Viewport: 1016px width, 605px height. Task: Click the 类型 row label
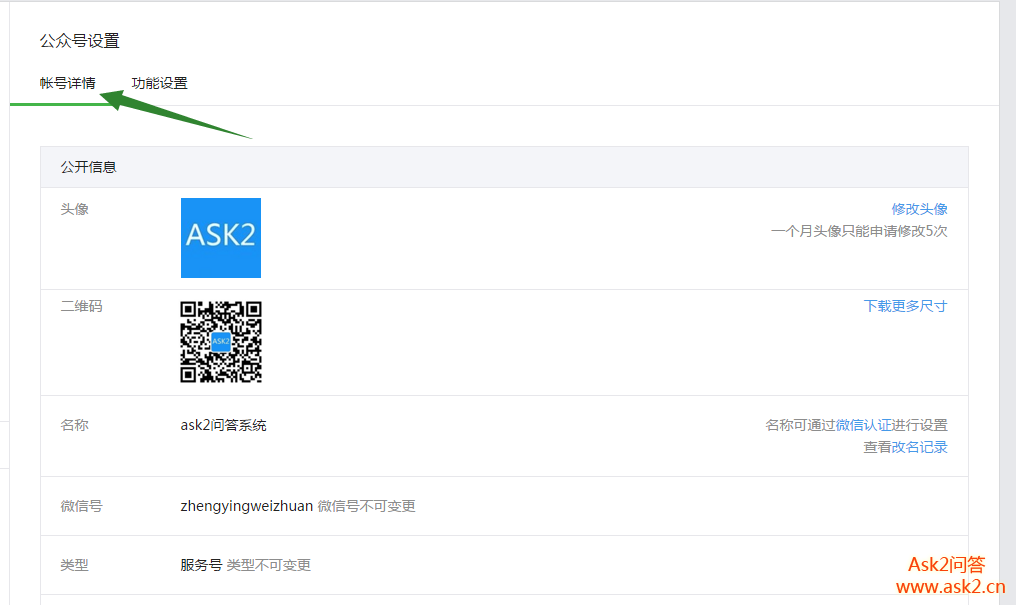click(74, 565)
